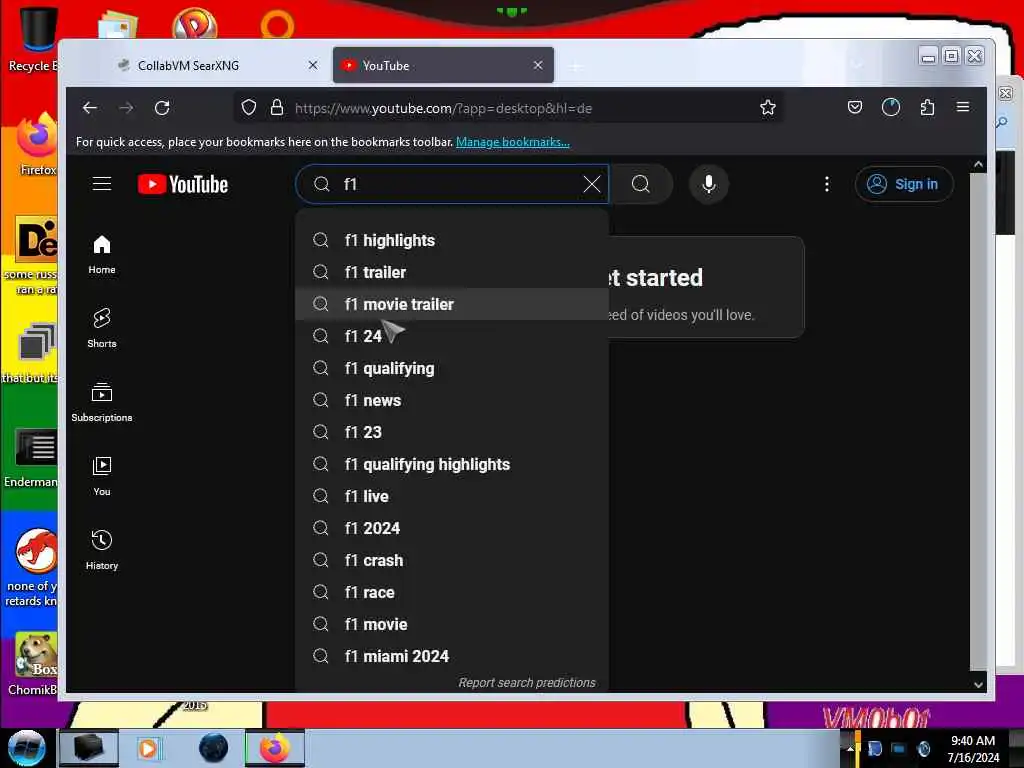Viewport: 1024px width, 768px height.
Task: Open the tracking protection shield icon
Action: point(249,108)
